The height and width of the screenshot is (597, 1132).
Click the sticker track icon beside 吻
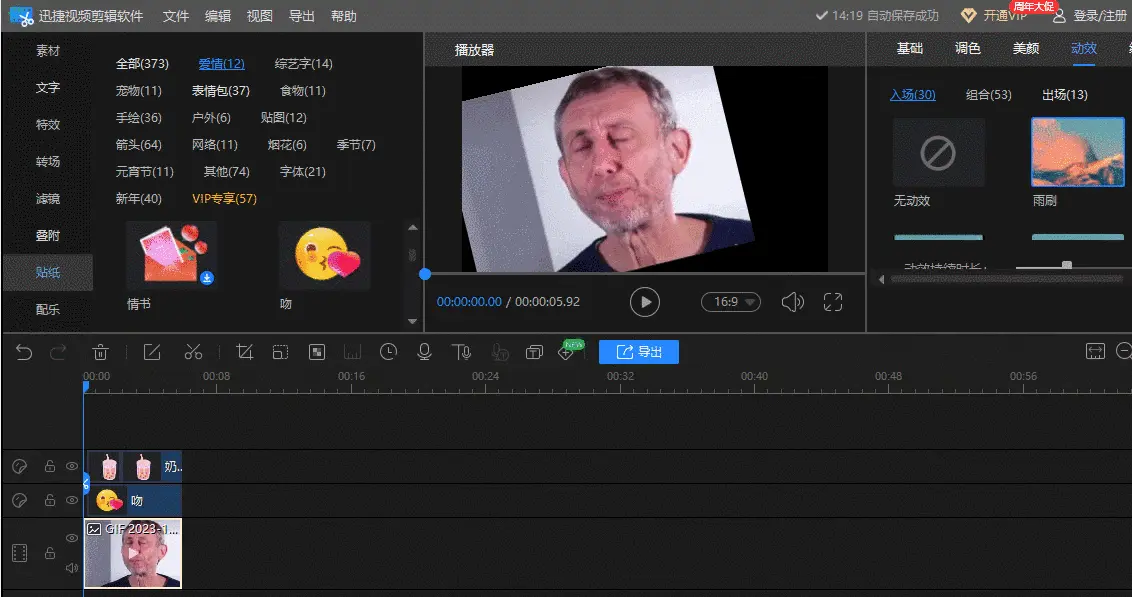19,500
